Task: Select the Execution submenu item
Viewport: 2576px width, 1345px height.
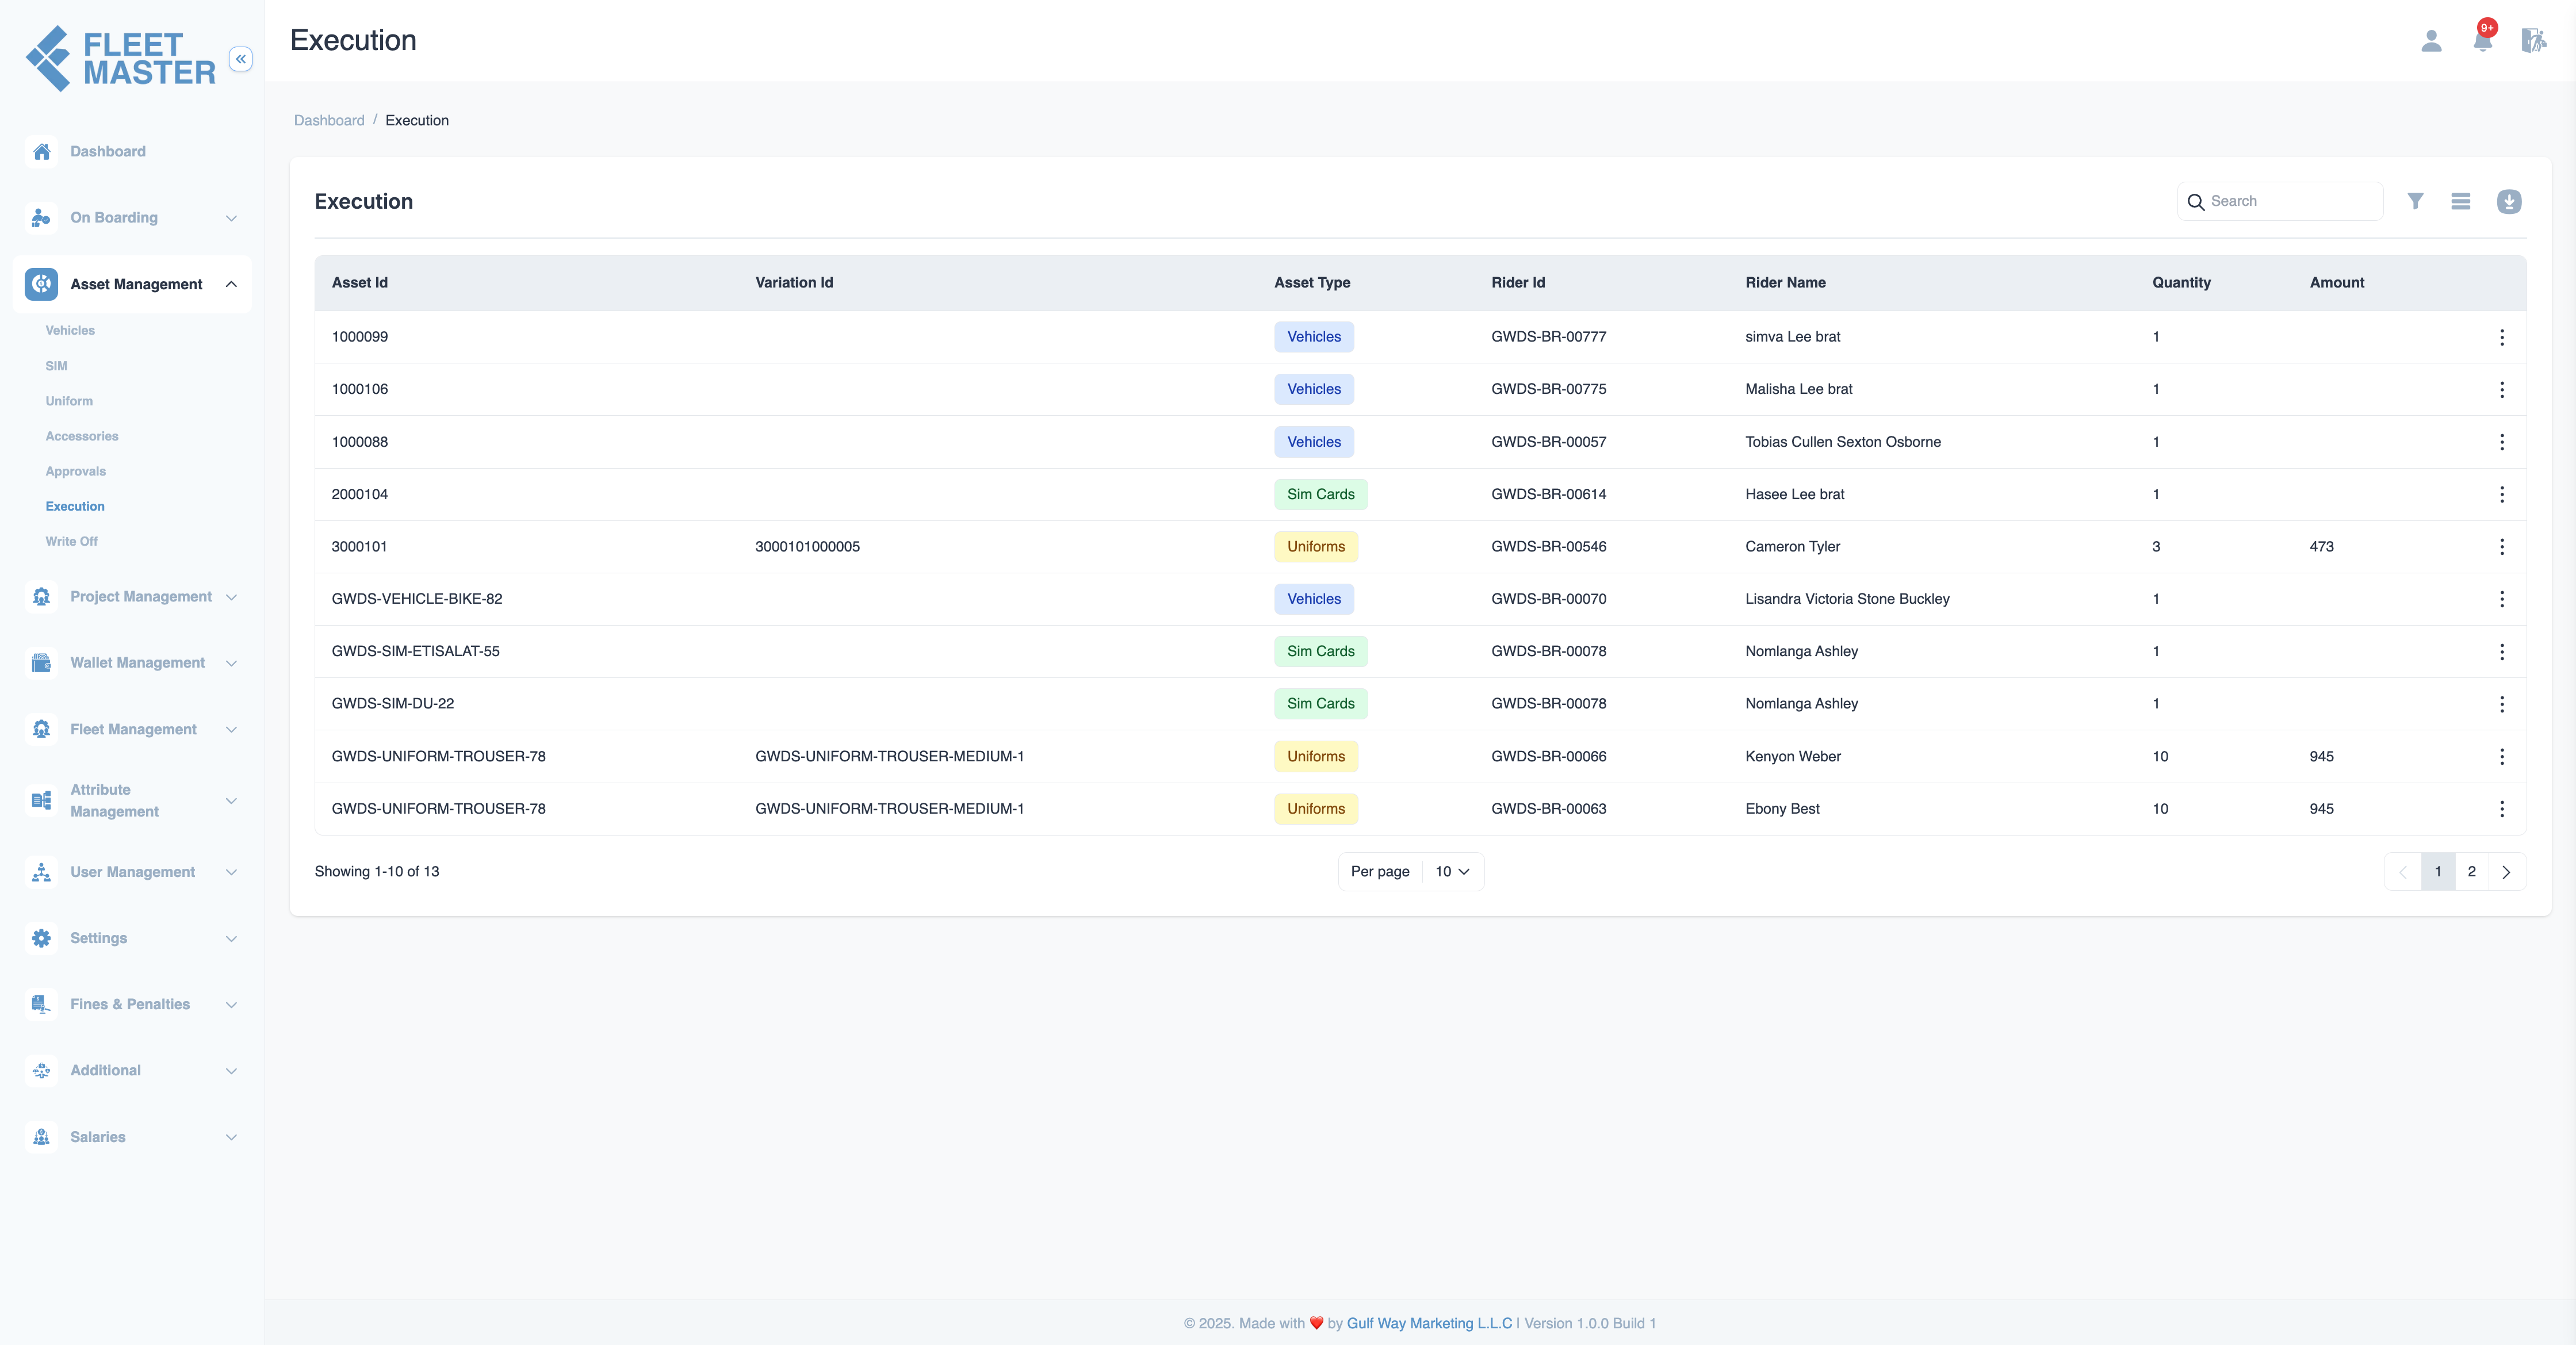Action: pos(75,506)
